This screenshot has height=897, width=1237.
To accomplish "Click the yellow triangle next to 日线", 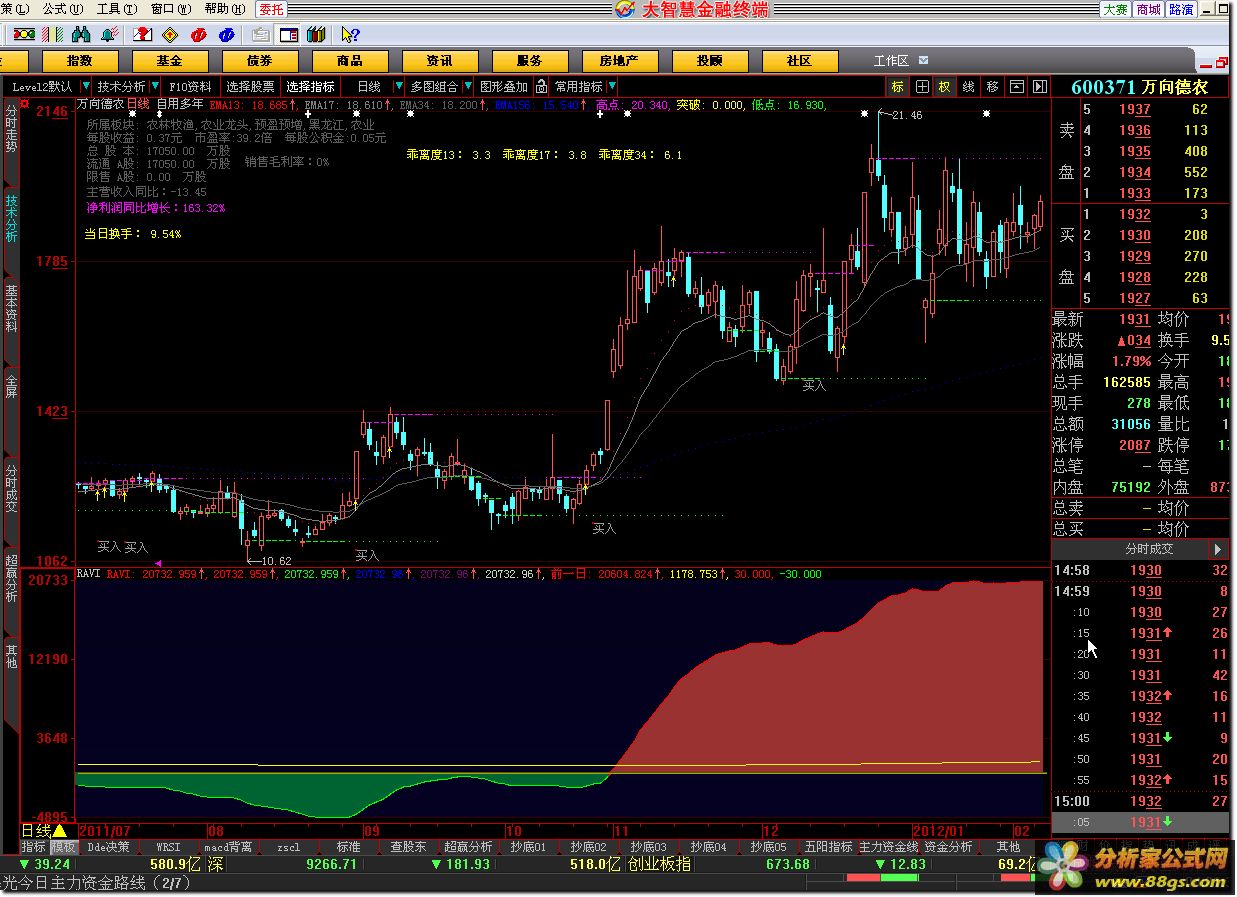I will [x=60, y=830].
